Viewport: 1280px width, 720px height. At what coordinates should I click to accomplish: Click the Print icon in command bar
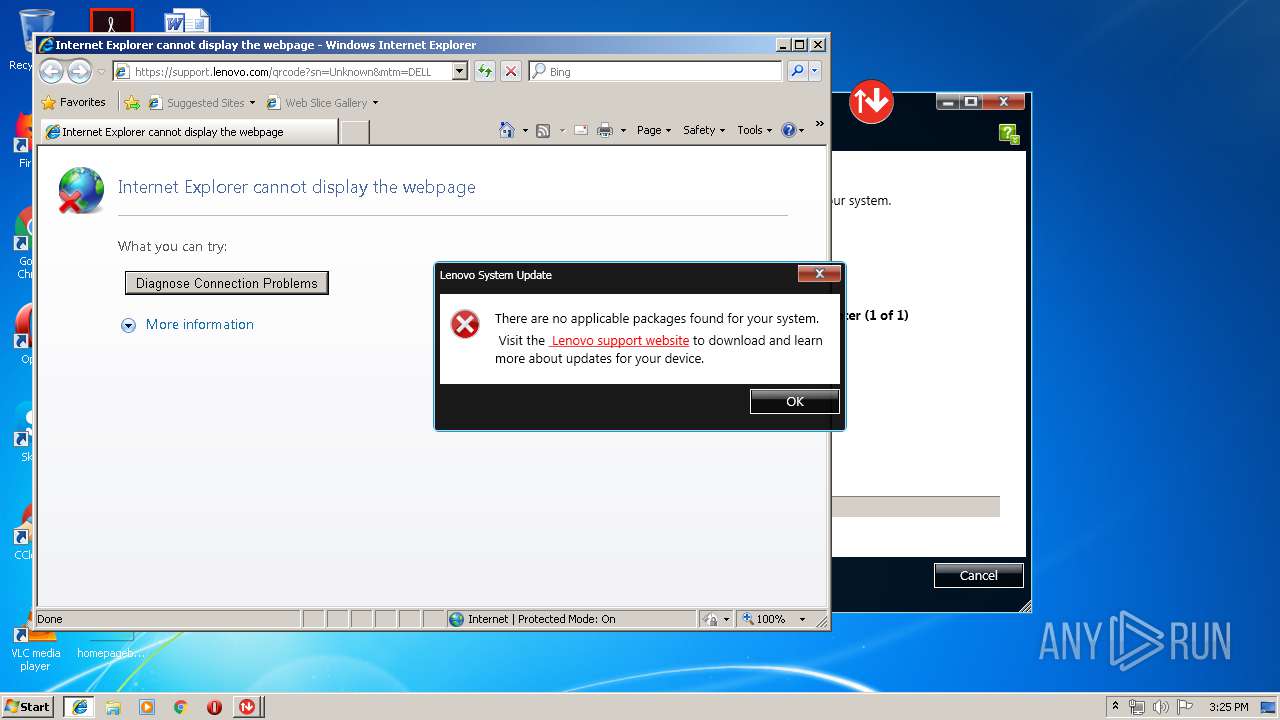605,130
